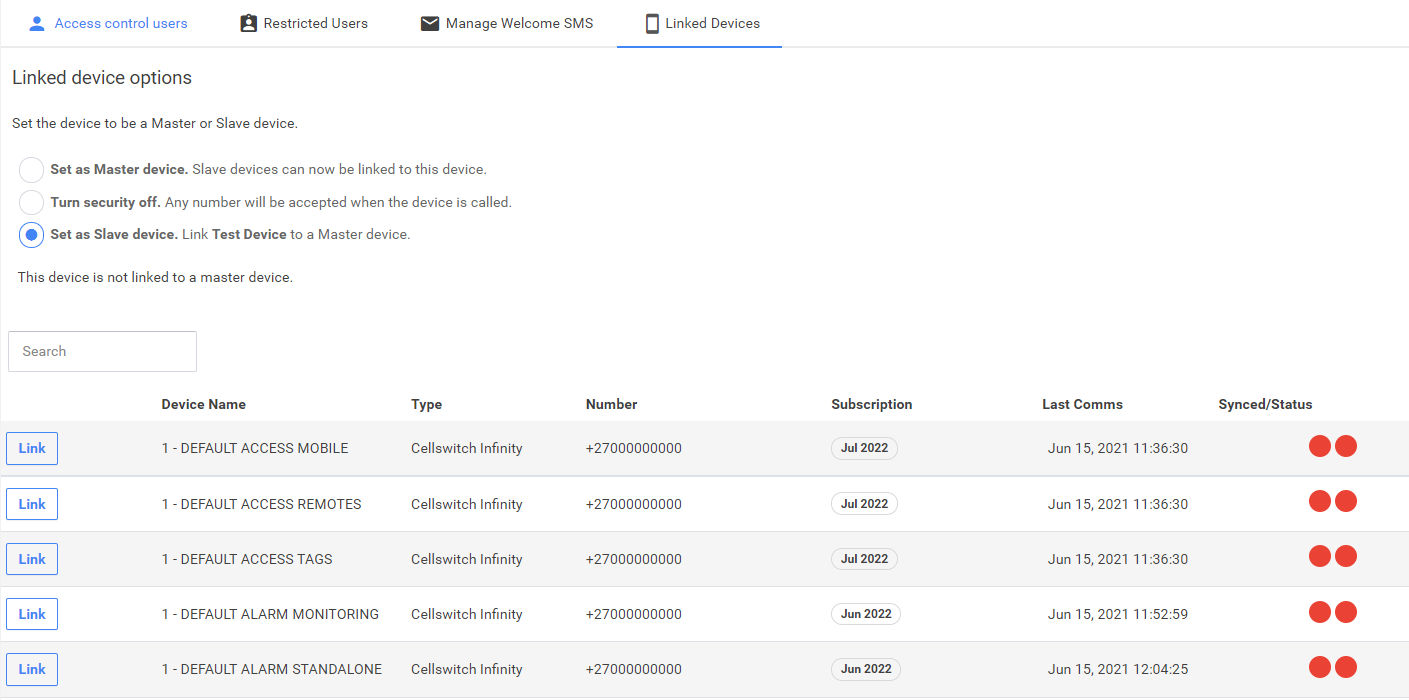Screen dimensions: 1409x700
Task: Select the Set as Slave device radio
Action: 32,235
